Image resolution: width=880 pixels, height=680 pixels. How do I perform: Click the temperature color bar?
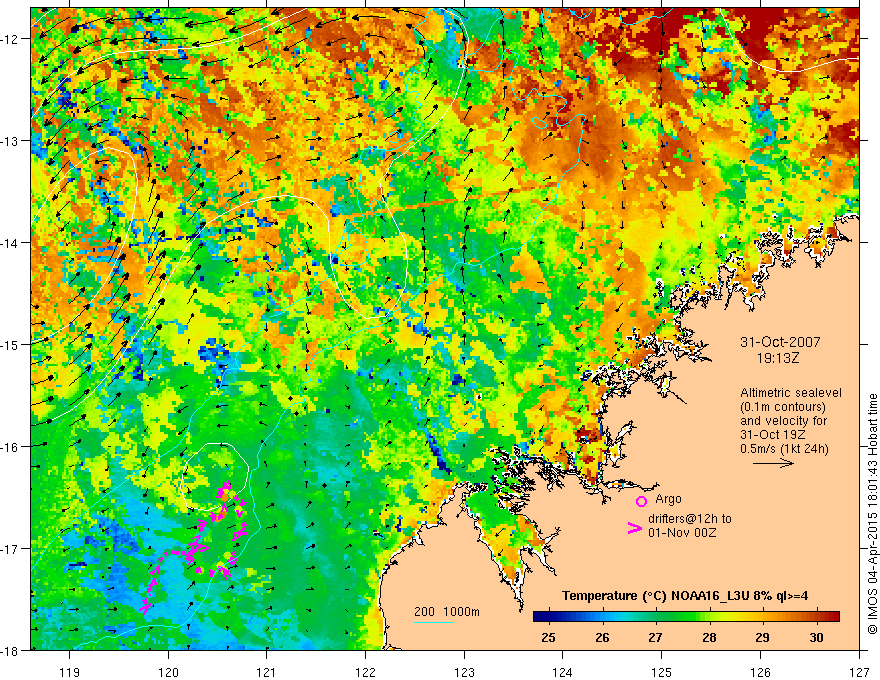[x=686, y=617]
